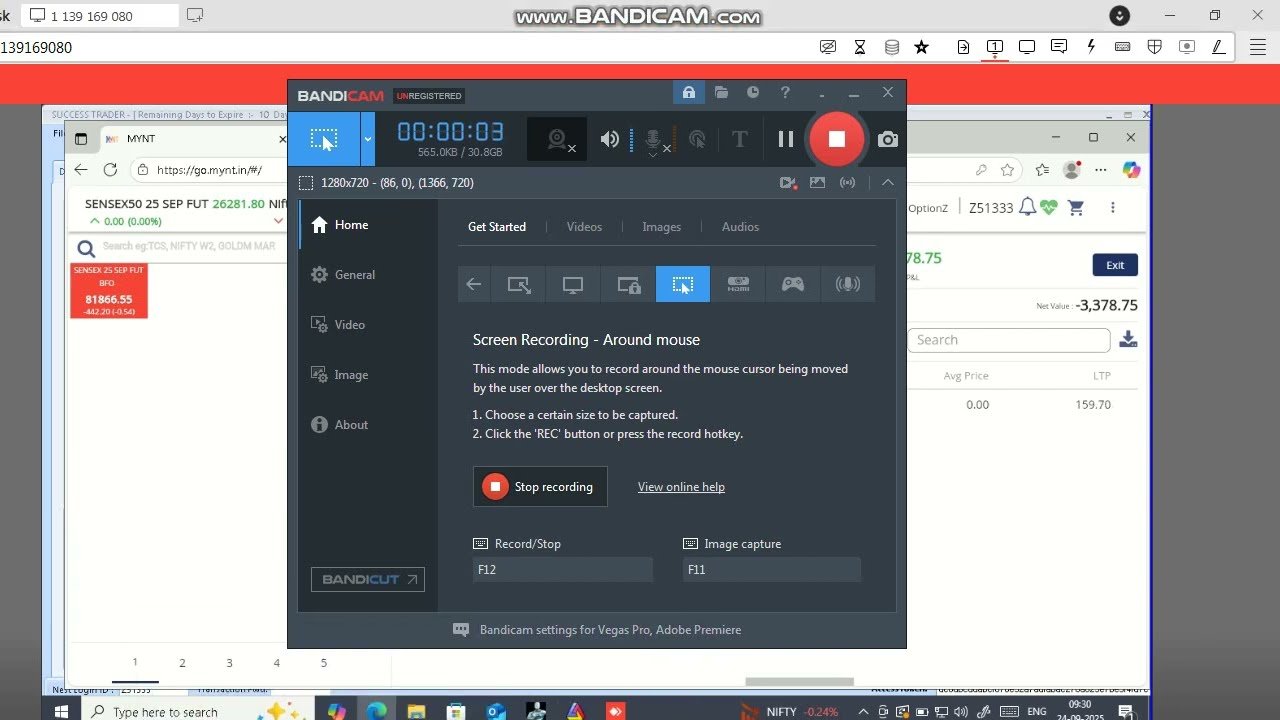Select the Audio only recording mode icon

[x=848, y=284]
